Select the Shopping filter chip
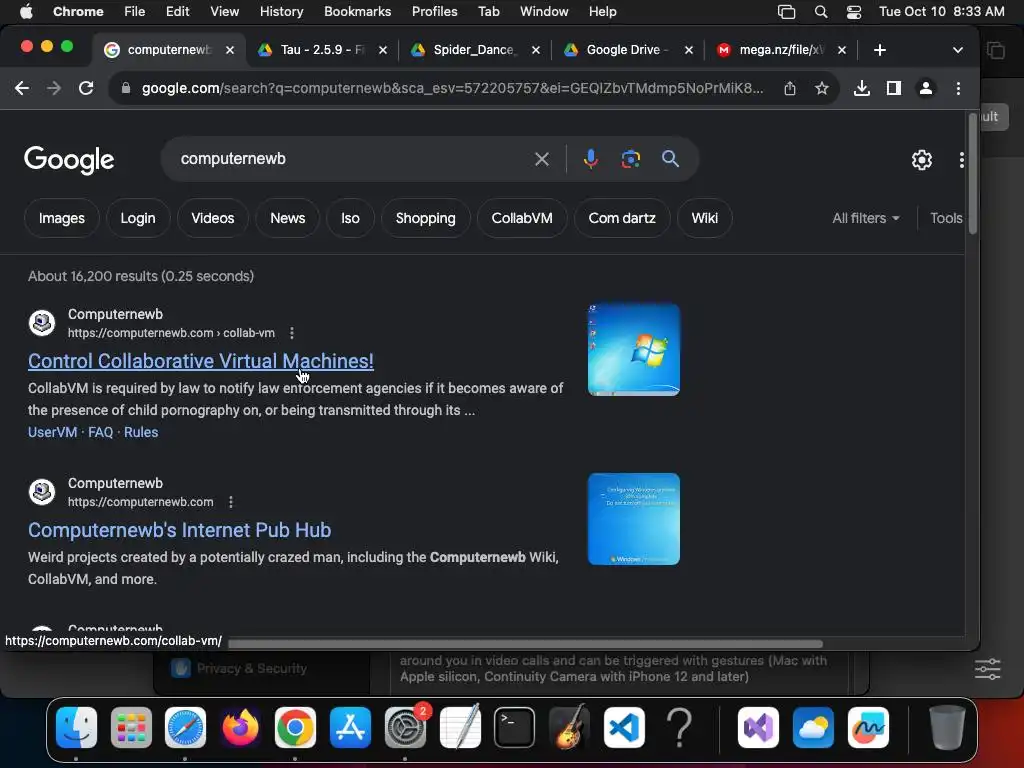 point(425,218)
